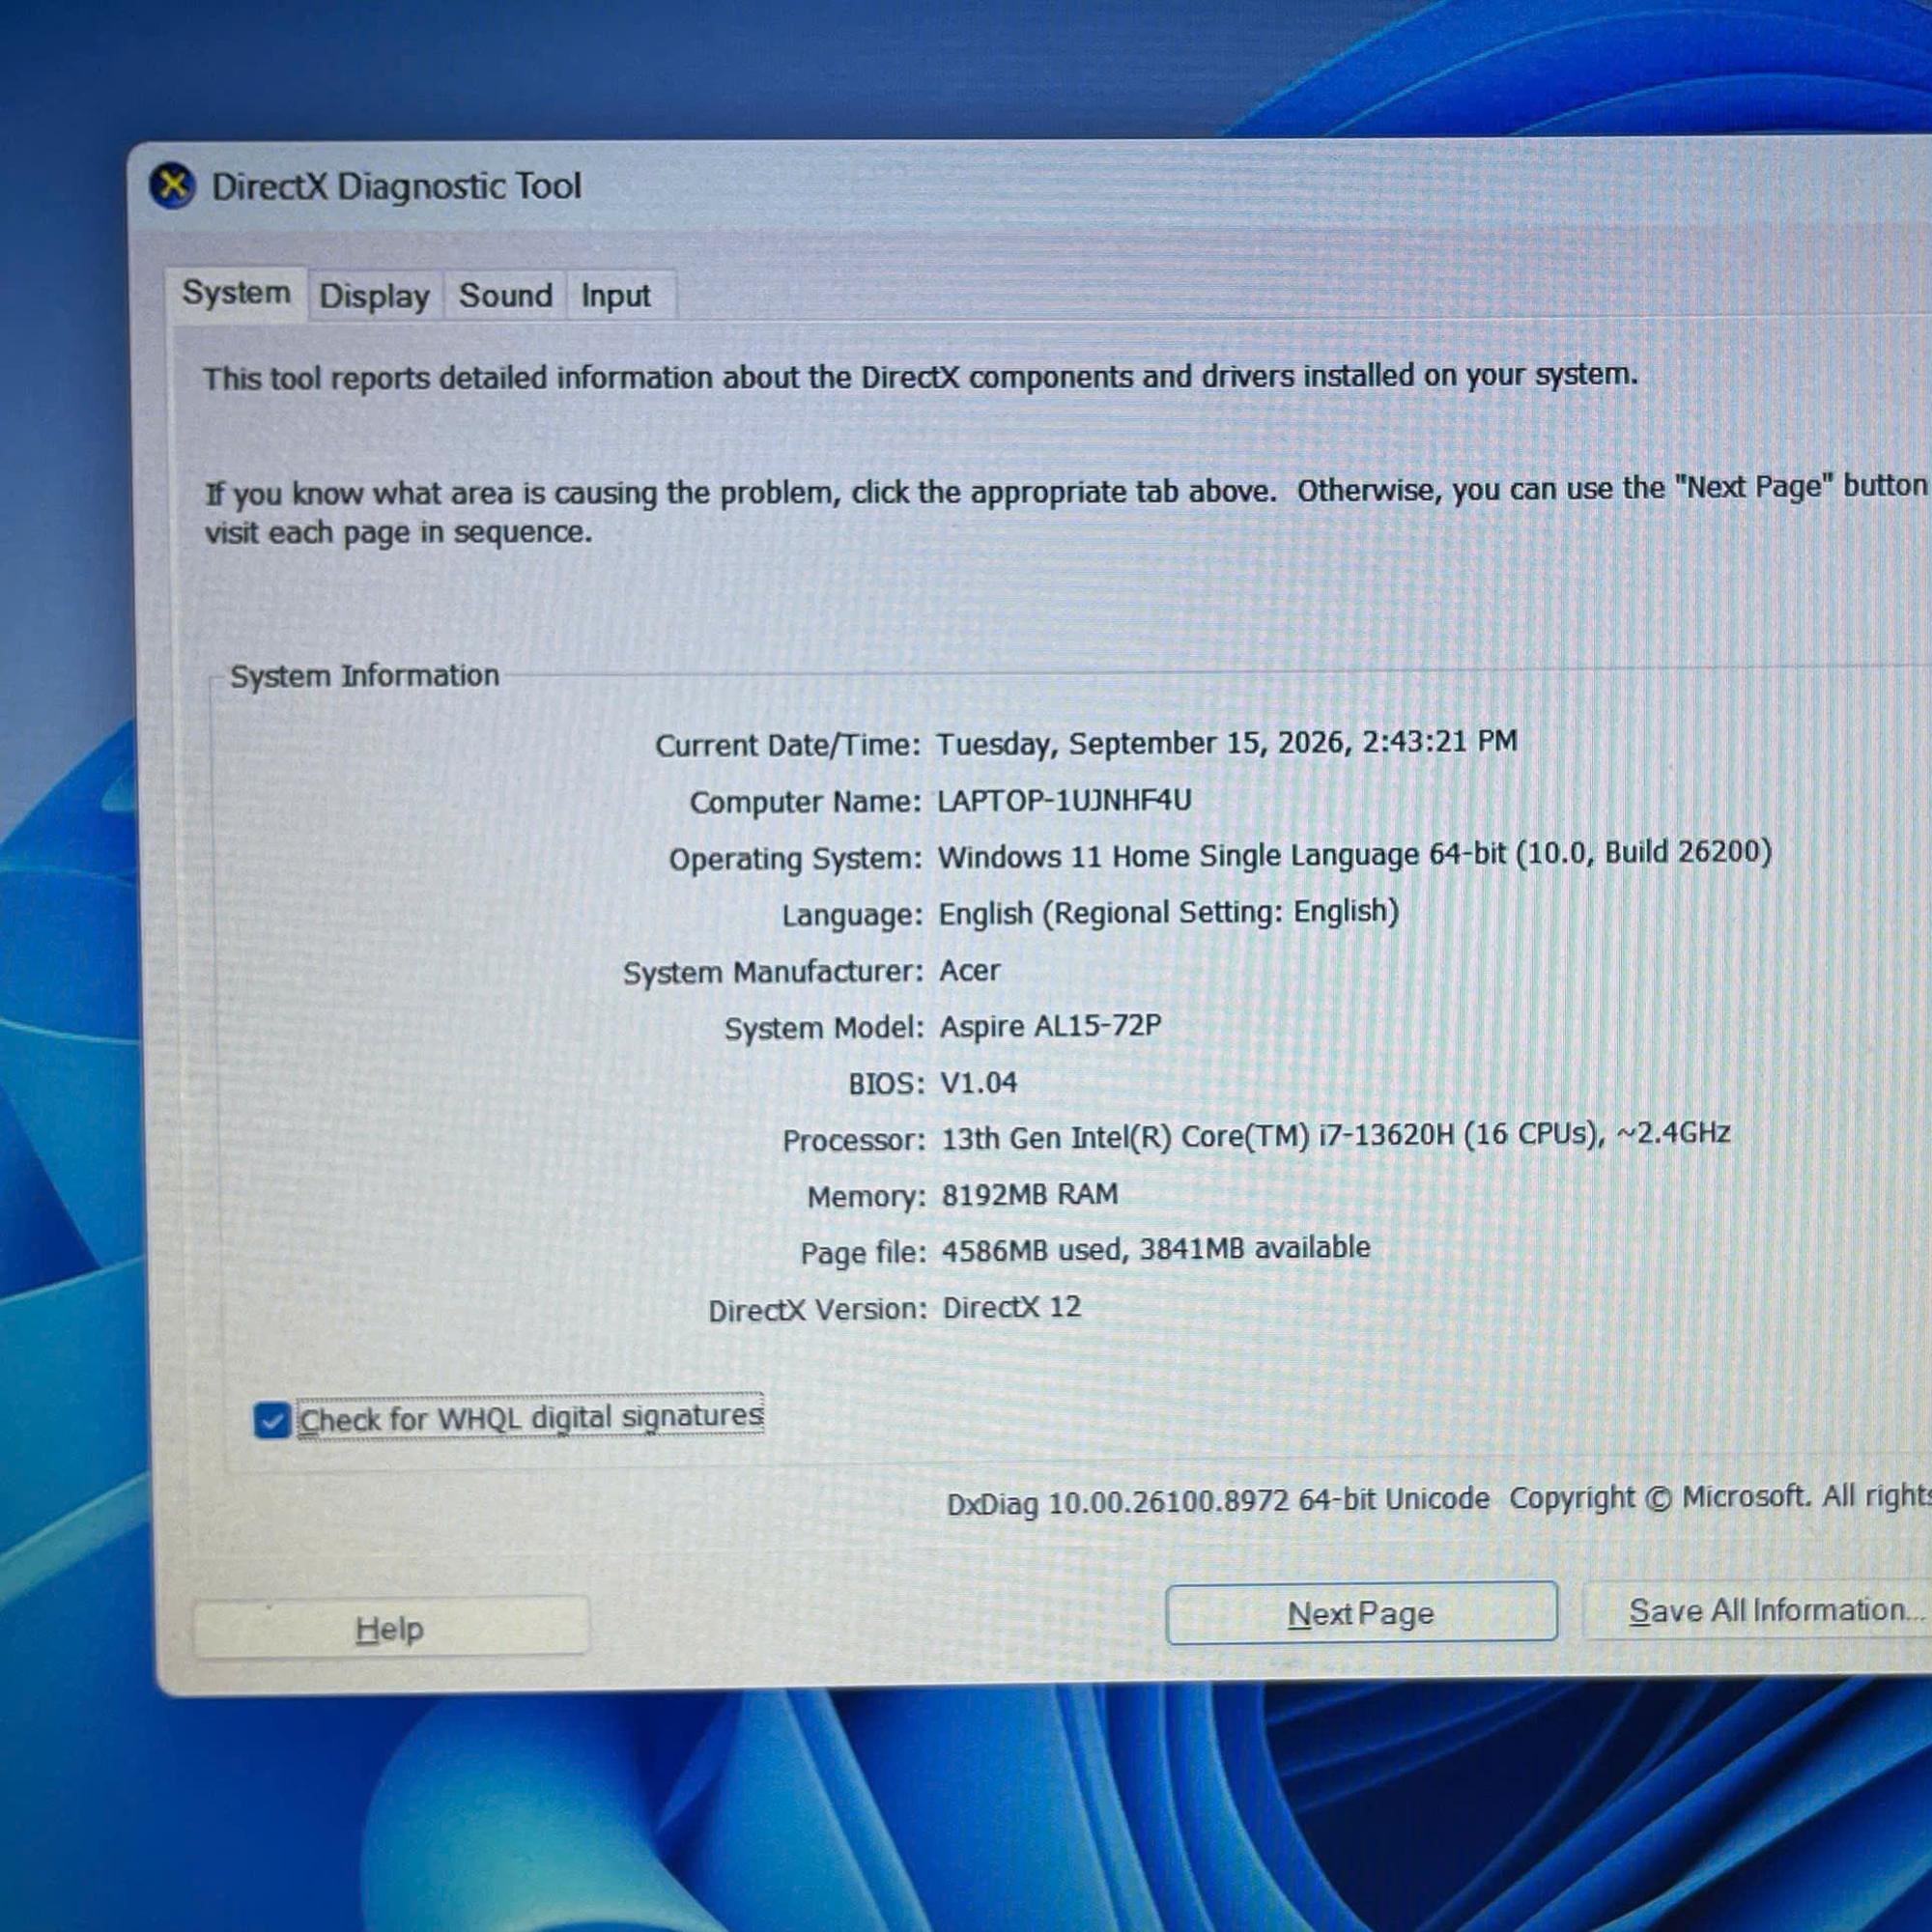
Task: Switch to the System tab
Action: click(236, 293)
